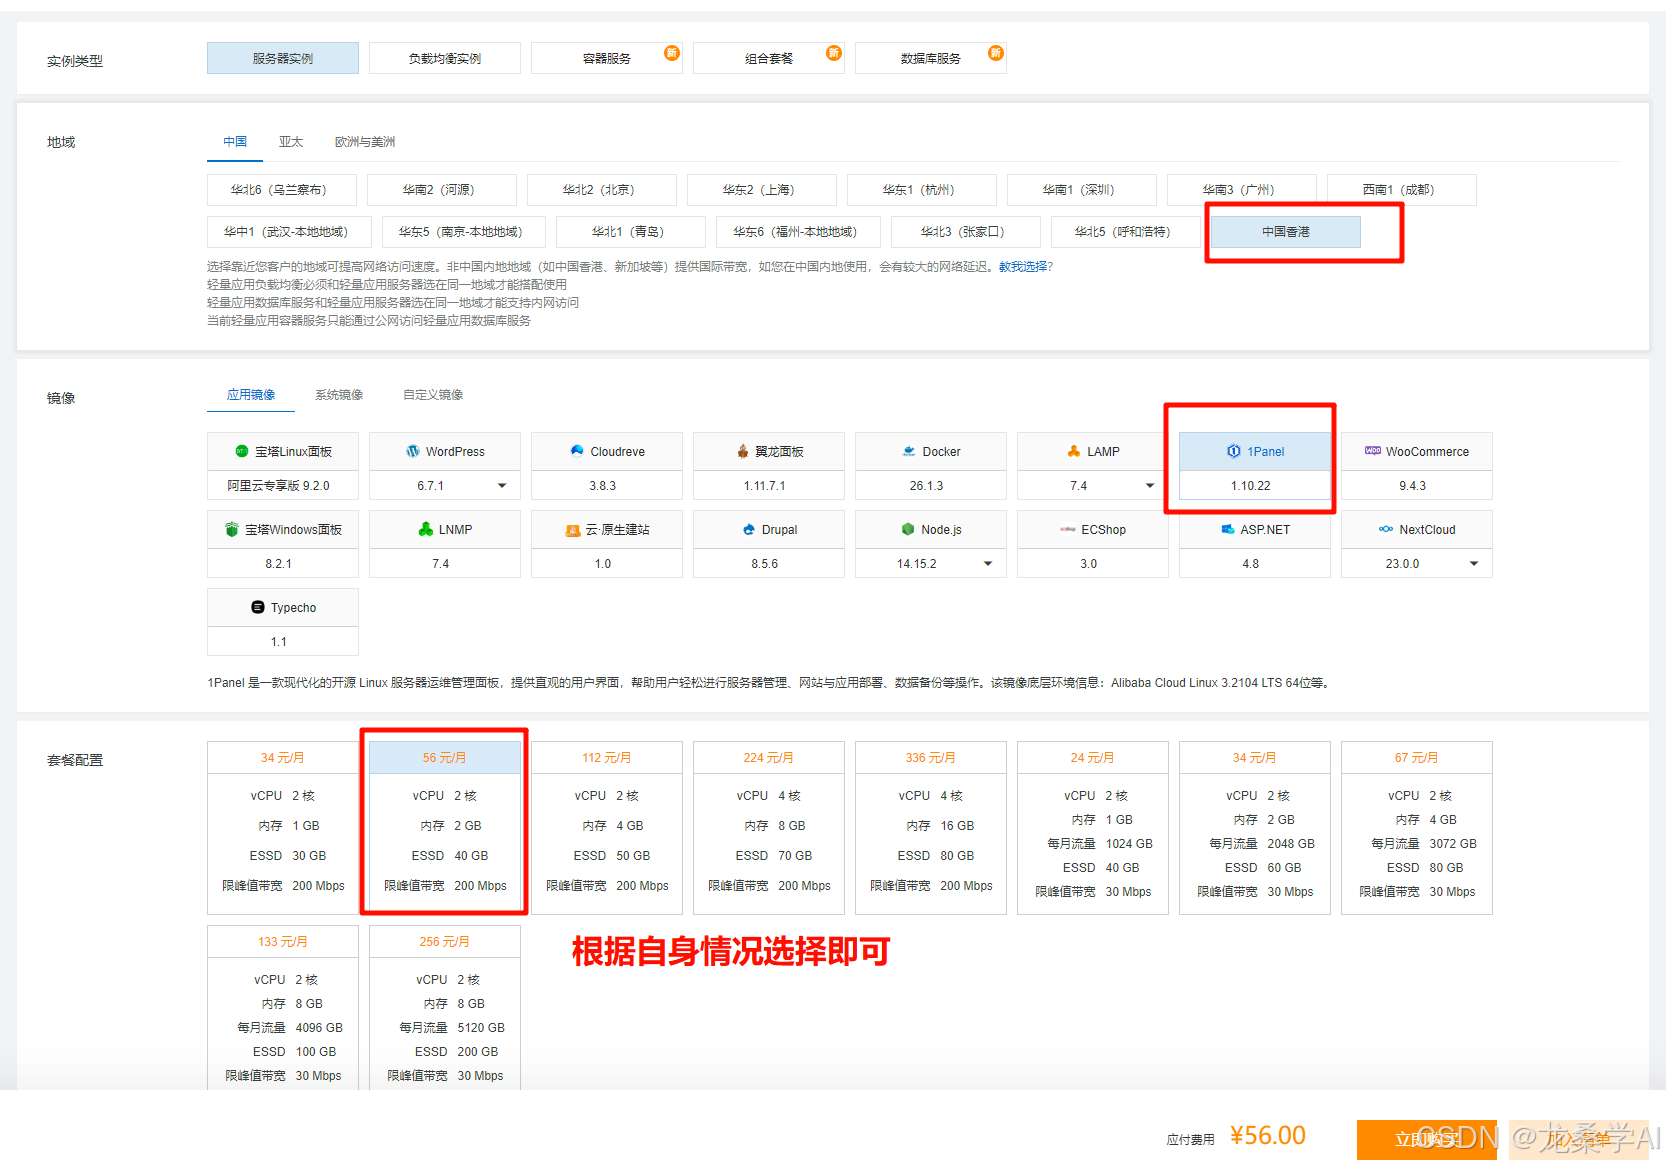Screen dimensions: 1666x1168
Task: Choose the 华东1 (杭州) region
Action: pyautogui.click(x=922, y=189)
